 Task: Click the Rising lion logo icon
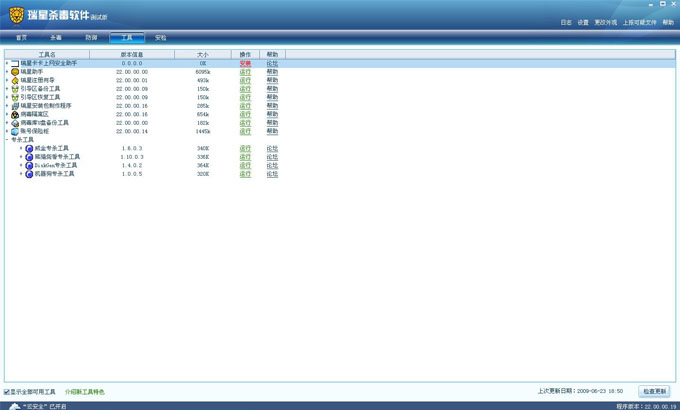[16, 16]
